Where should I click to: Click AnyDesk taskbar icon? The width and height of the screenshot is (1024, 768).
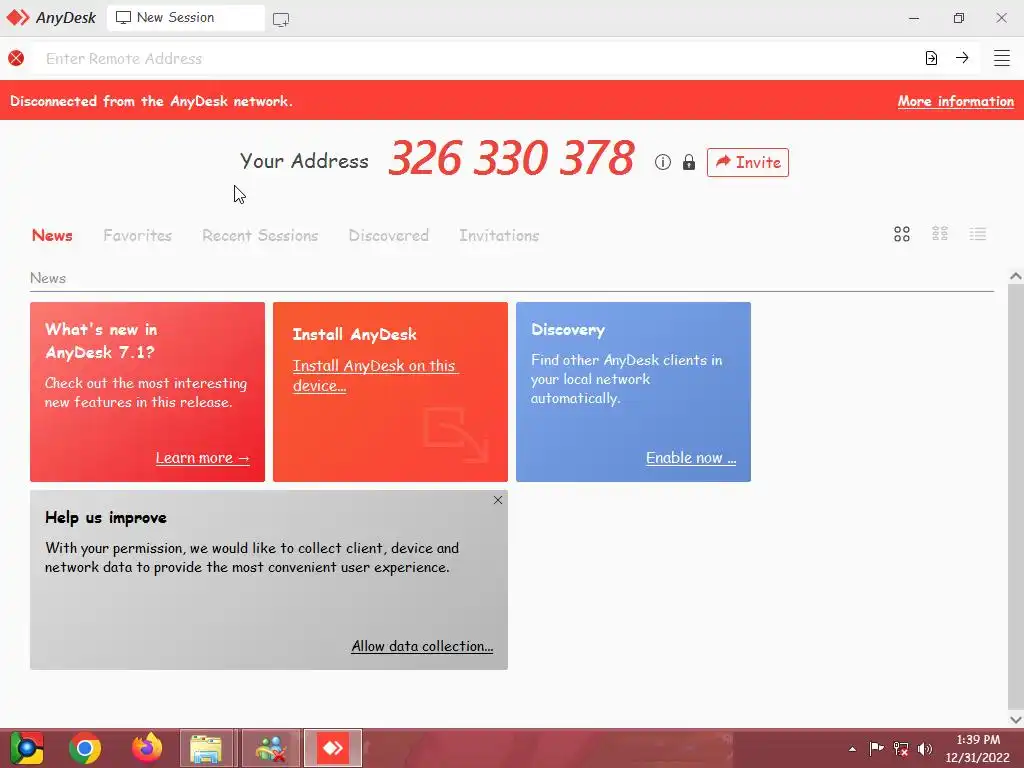[x=332, y=748]
